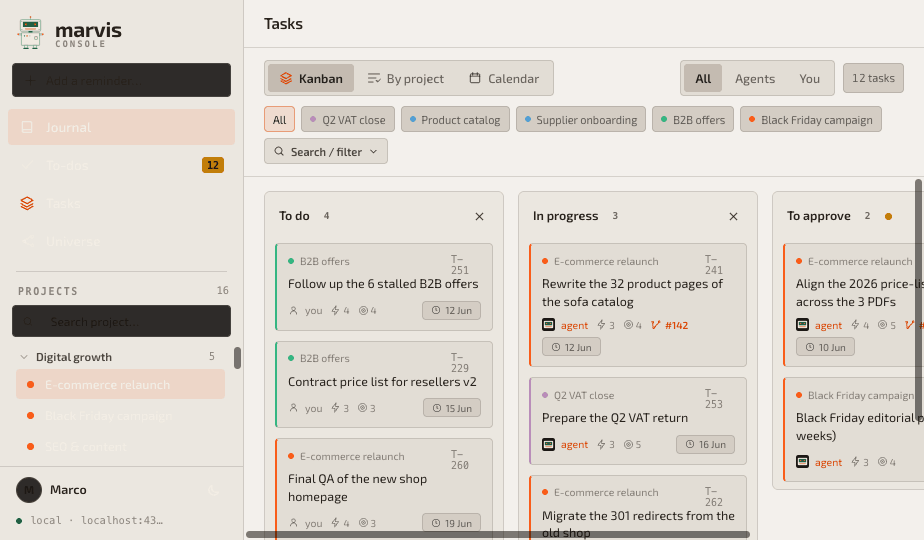Open E-commerce relaunch project in sidebar
This screenshot has width=924, height=540.
click(x=120, y=384)
